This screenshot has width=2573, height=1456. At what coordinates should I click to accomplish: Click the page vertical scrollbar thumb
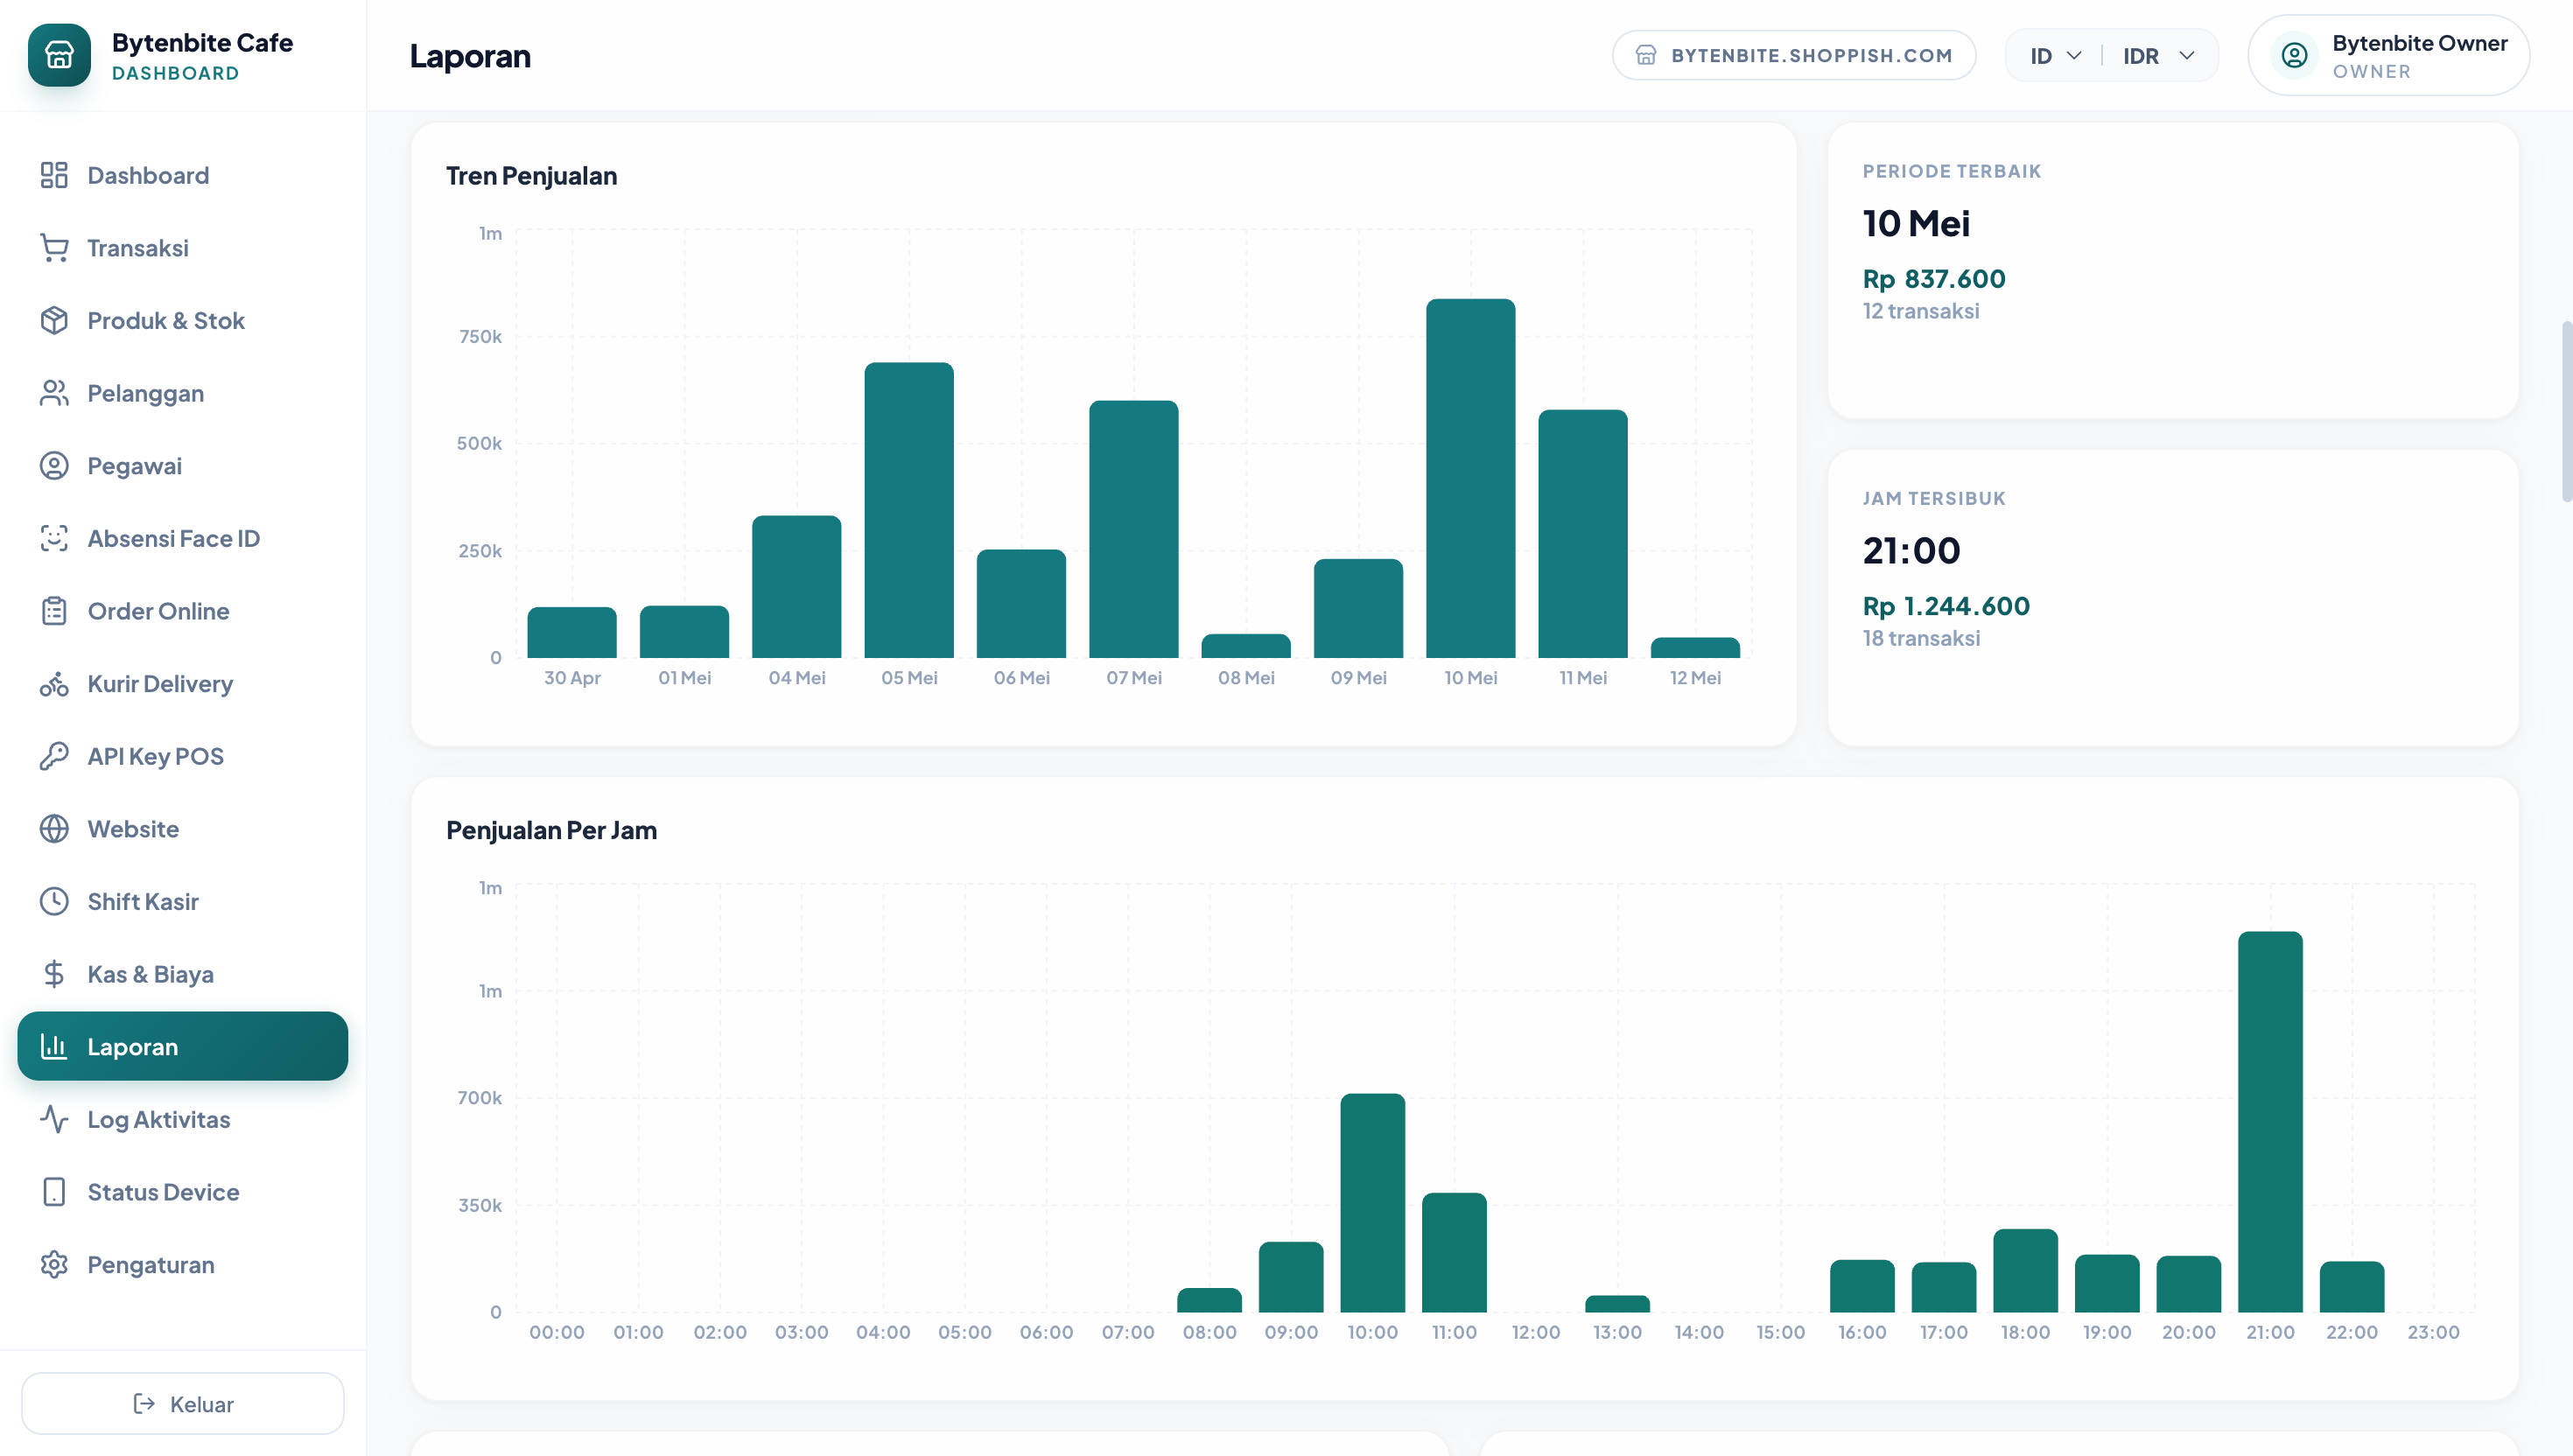click(x=2566, y=410)
